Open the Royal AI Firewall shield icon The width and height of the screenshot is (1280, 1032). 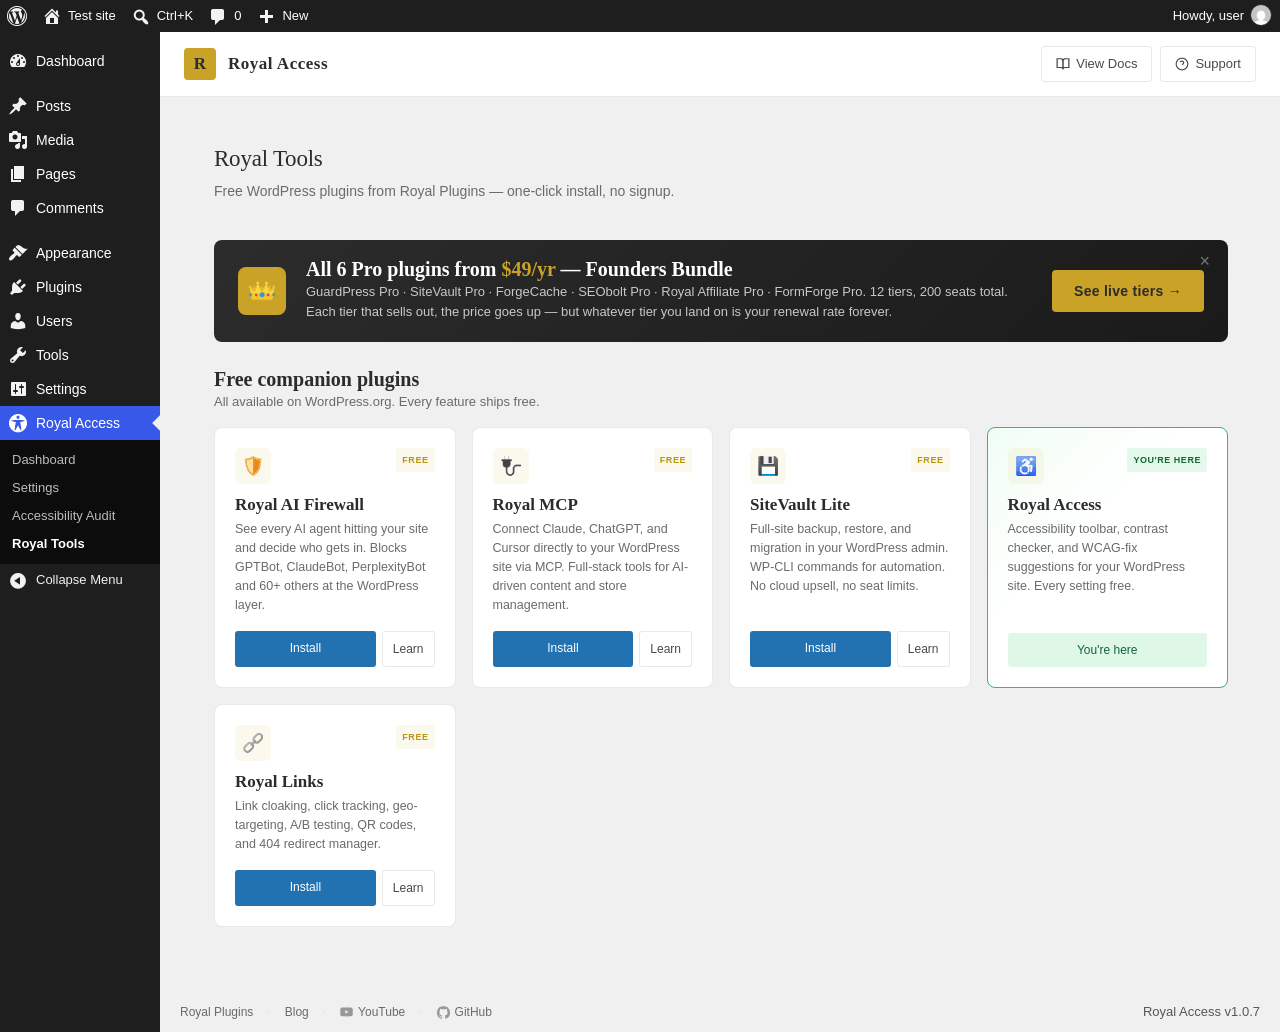(253, 466)
